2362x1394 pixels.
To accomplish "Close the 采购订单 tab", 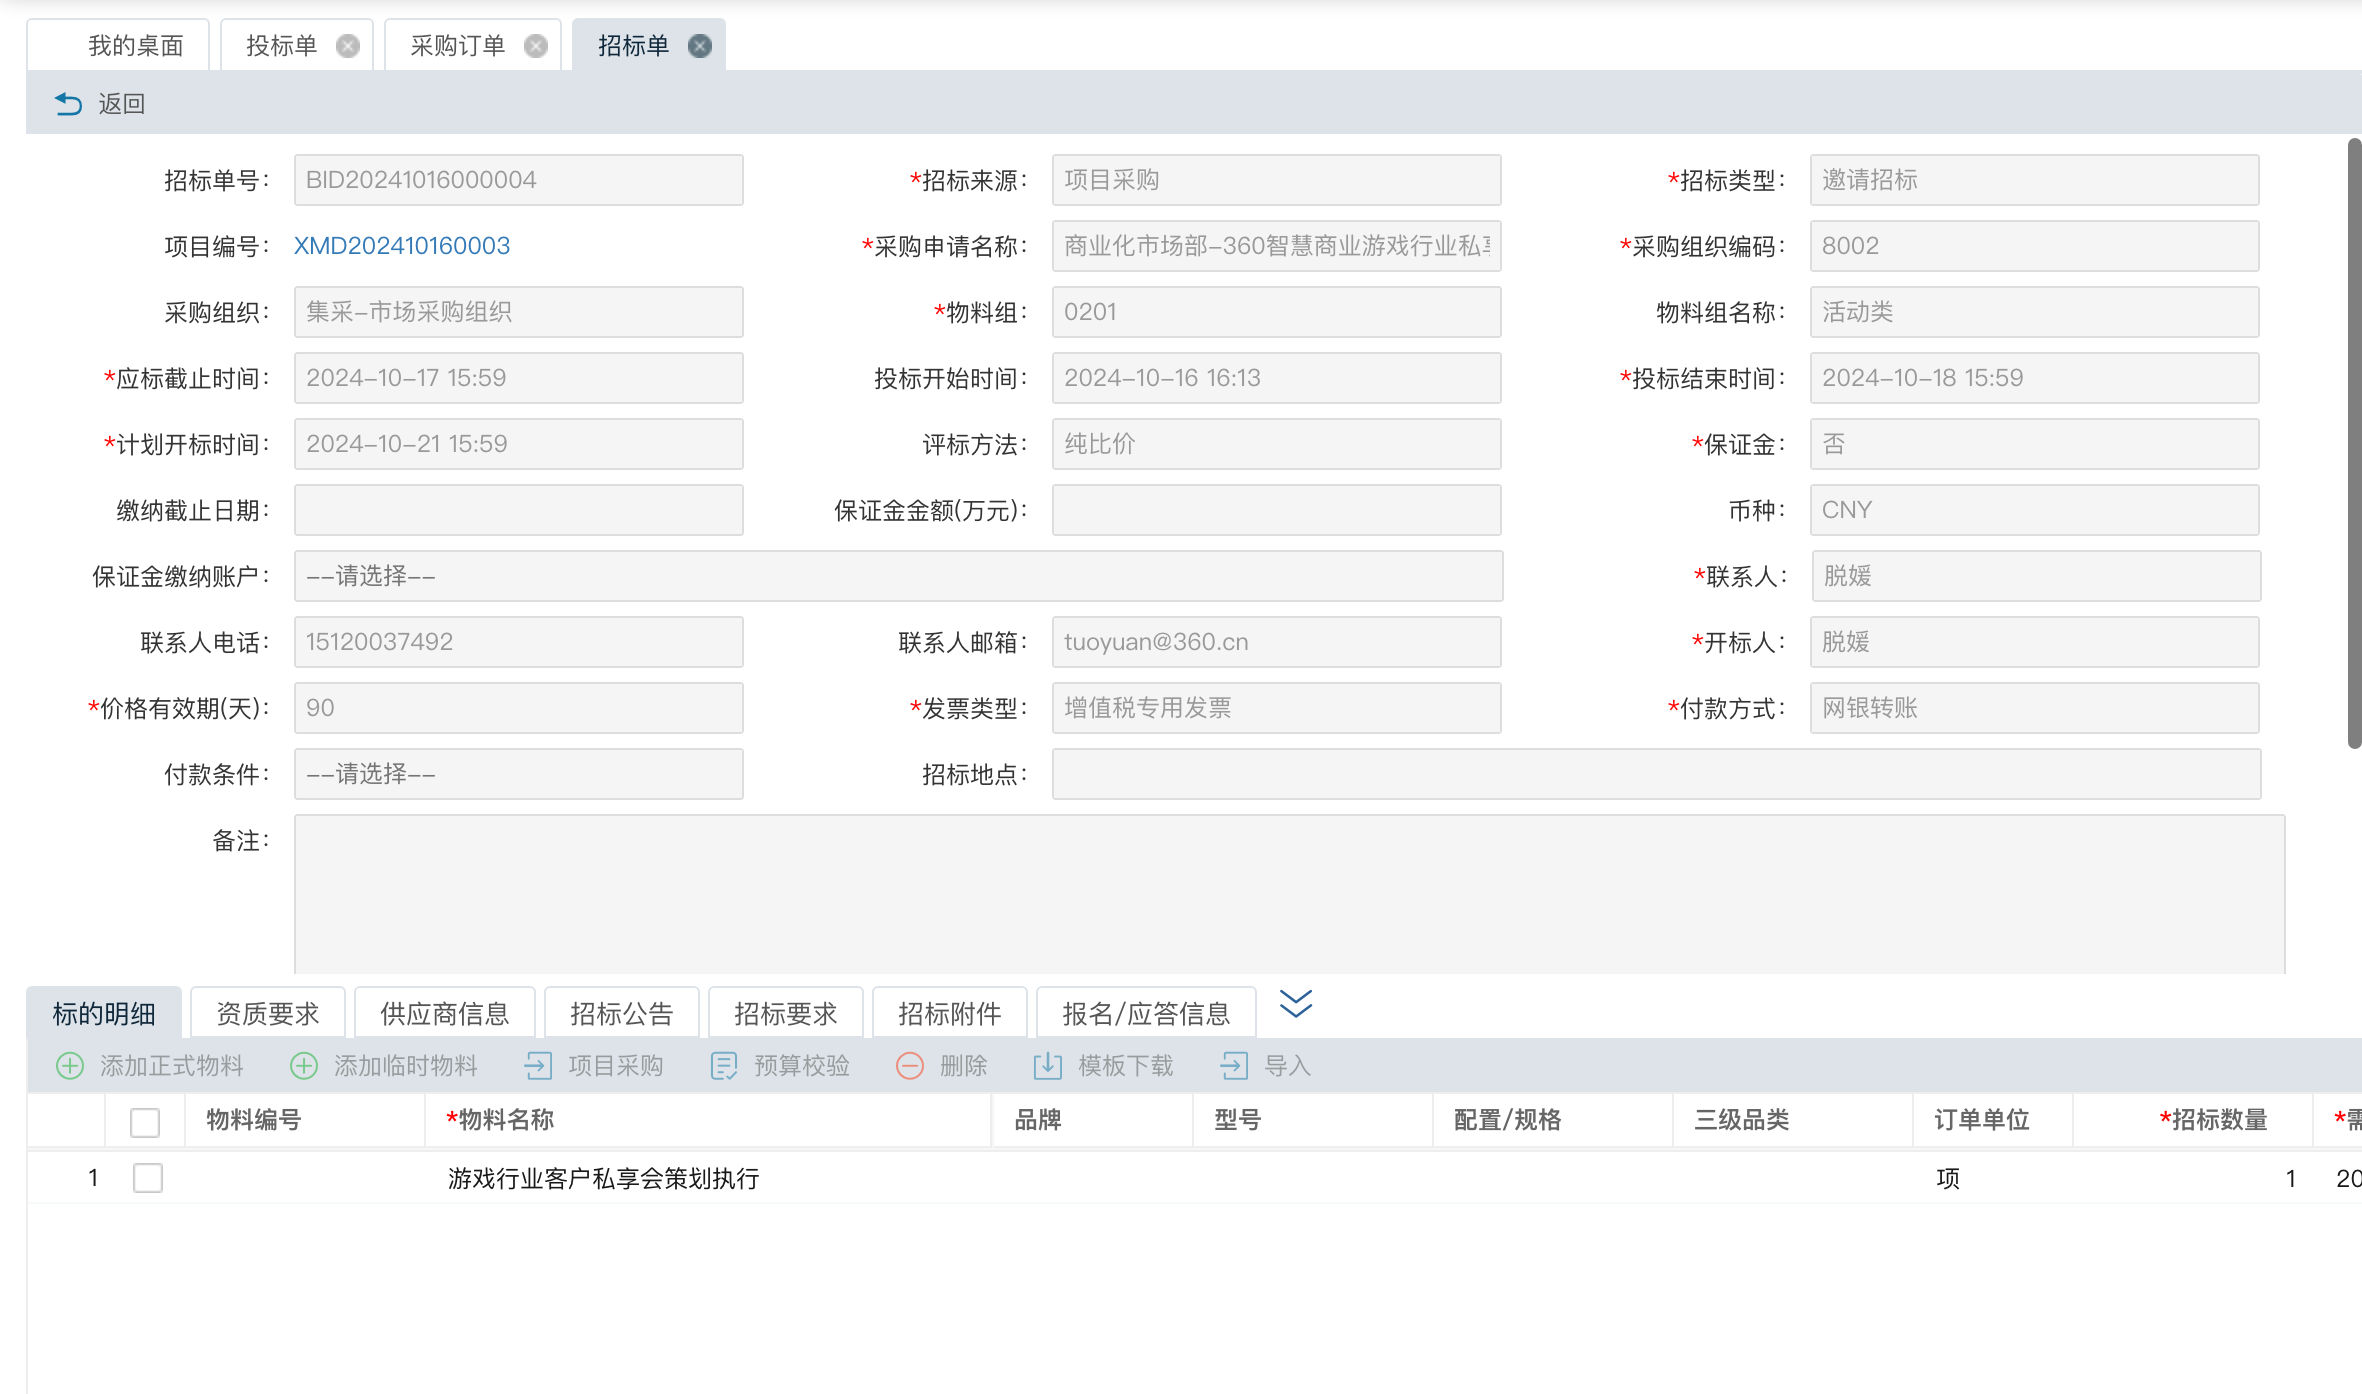I will [x=536, y=46].
